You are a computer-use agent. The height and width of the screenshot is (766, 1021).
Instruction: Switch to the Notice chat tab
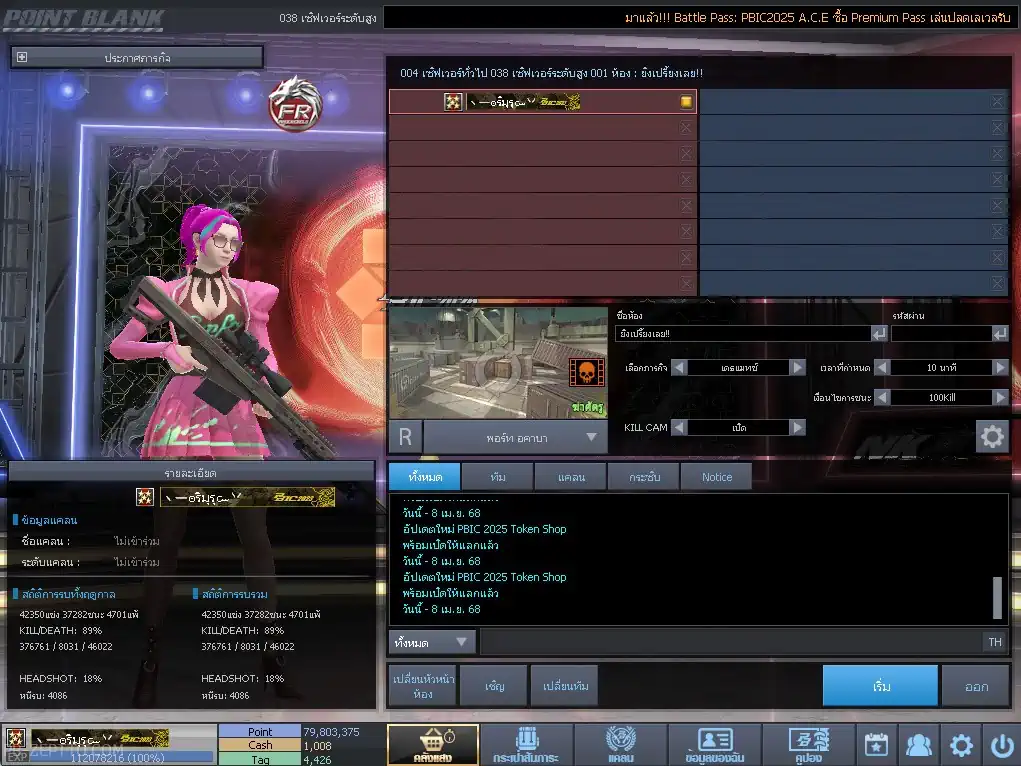[x=716, y=477]
